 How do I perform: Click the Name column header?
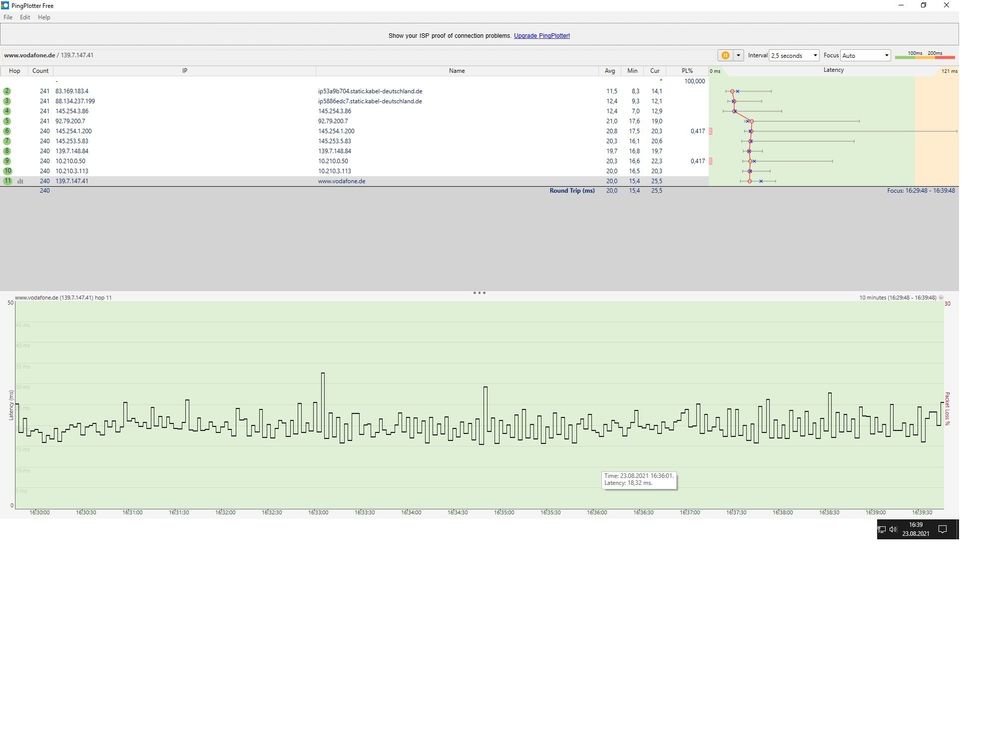tap(457, 71)
